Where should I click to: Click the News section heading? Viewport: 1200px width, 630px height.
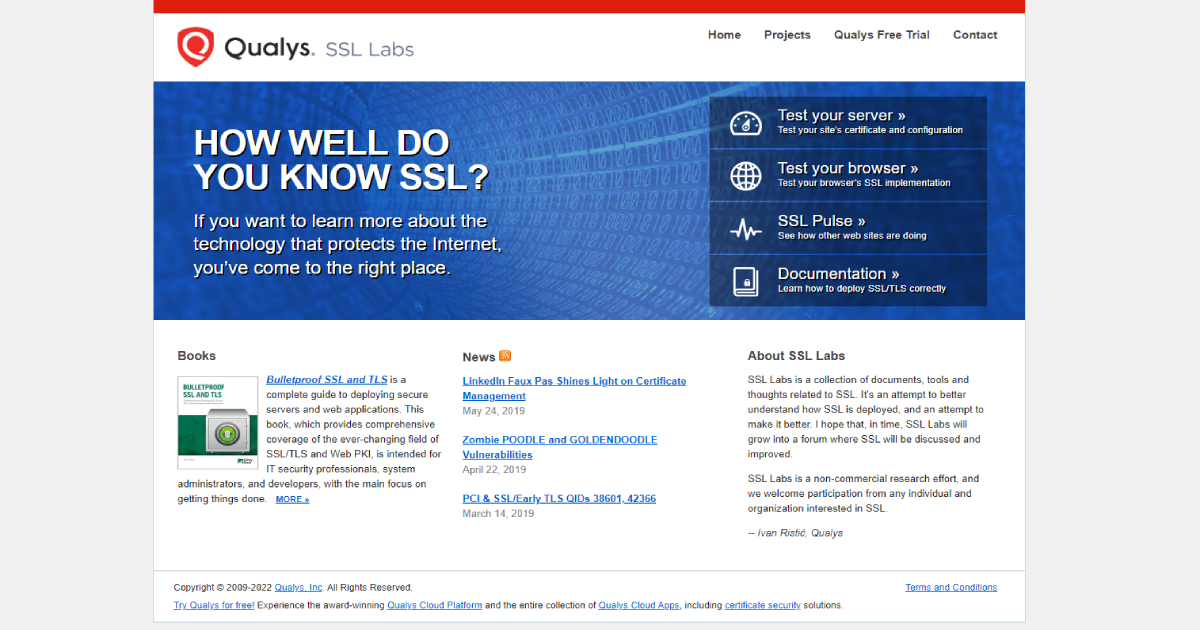coord(479,357)
